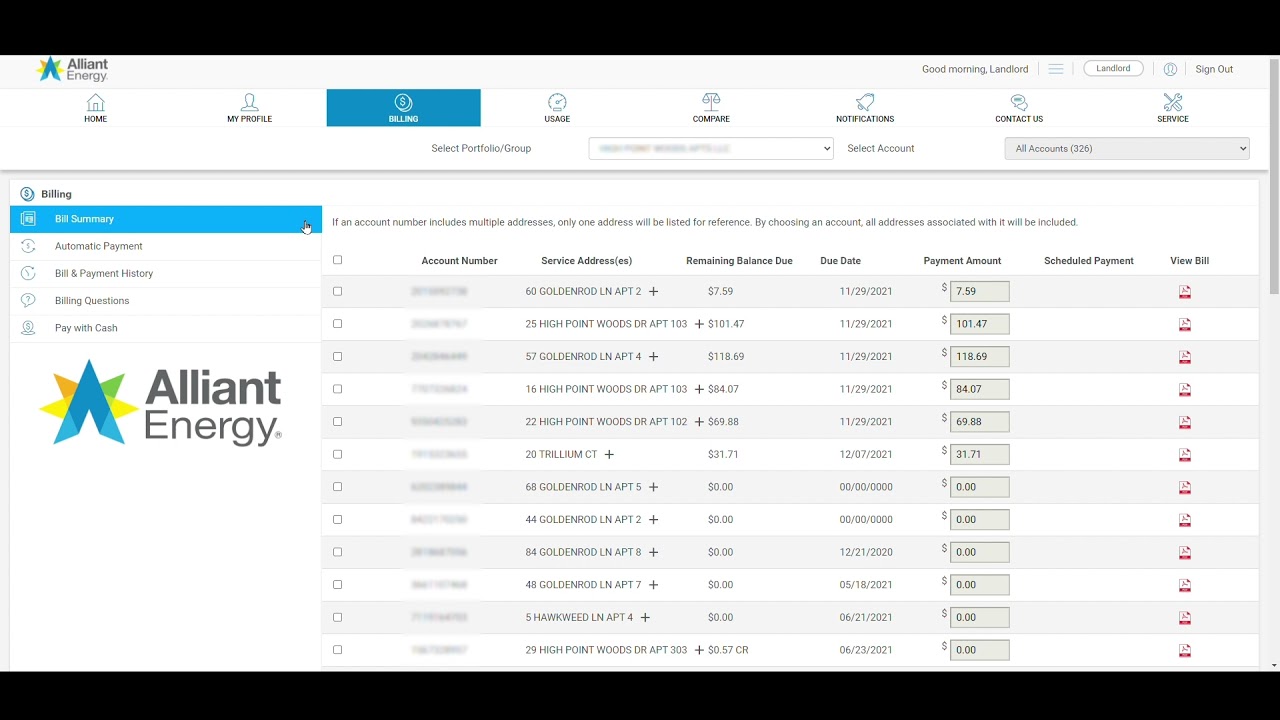1280x720 pixels.
Task: View bill PDF for 5 Hawkweed Ln Apt 4
Action: 1185,617
